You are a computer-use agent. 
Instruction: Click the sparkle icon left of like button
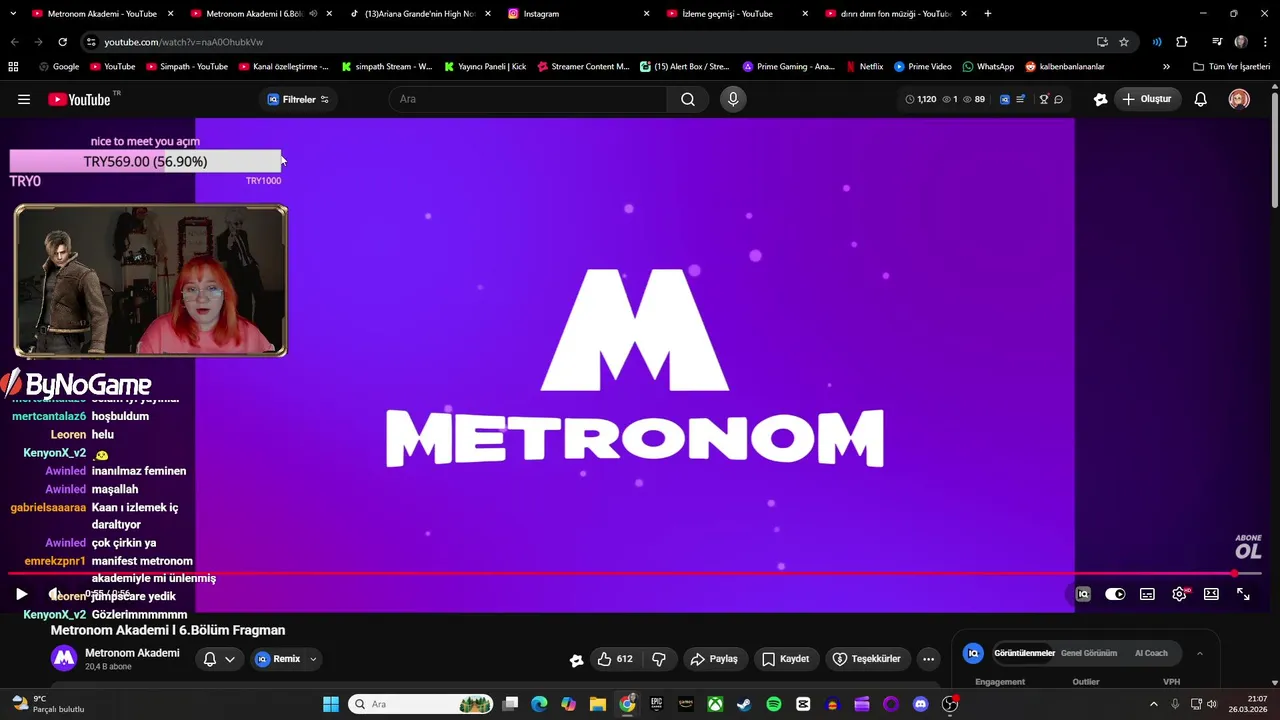(x=576, y=659)
